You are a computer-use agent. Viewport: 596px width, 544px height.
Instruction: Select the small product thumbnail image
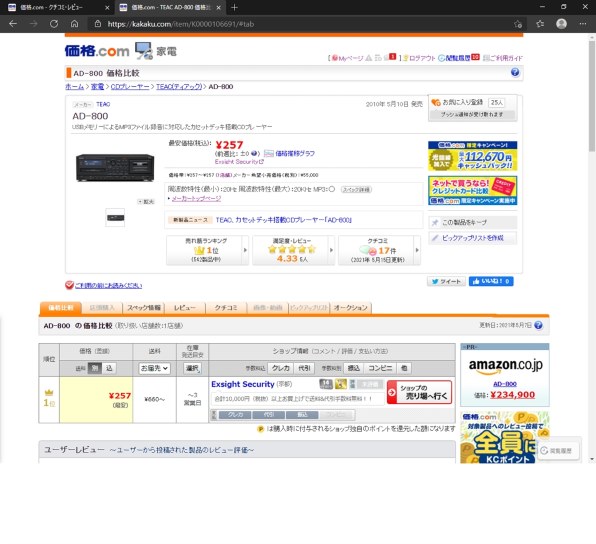[x=115, y=218]
